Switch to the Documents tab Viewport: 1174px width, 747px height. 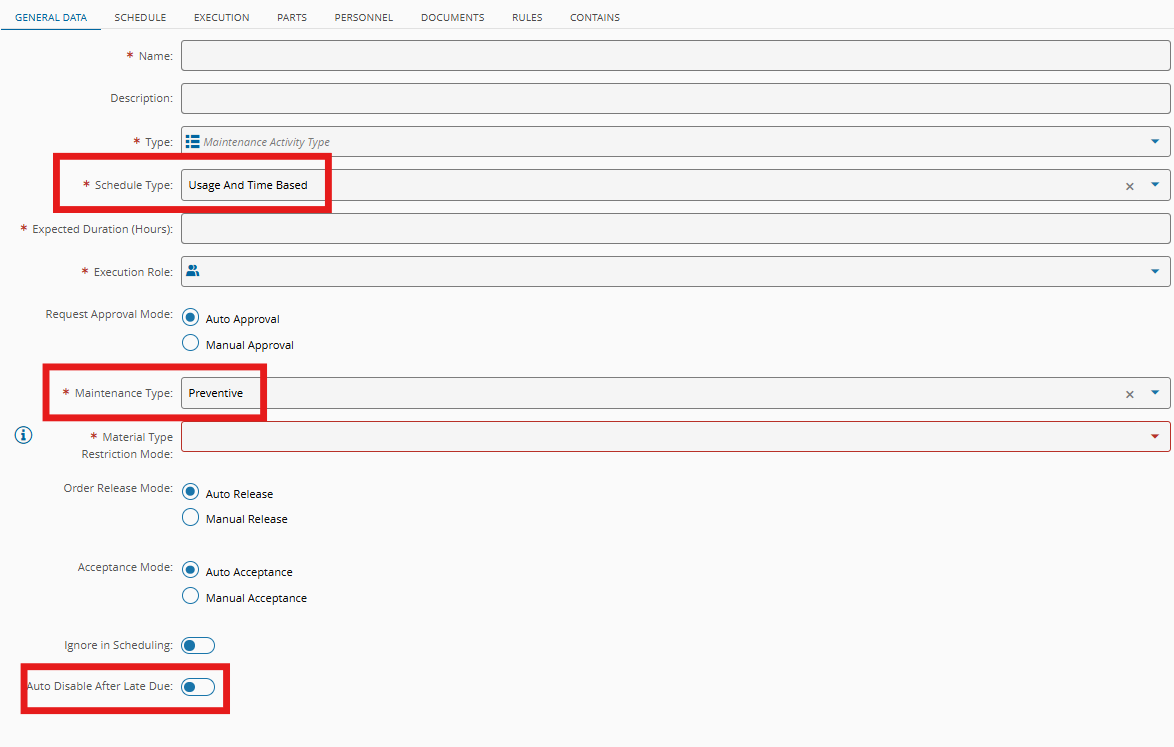(452, 17)
